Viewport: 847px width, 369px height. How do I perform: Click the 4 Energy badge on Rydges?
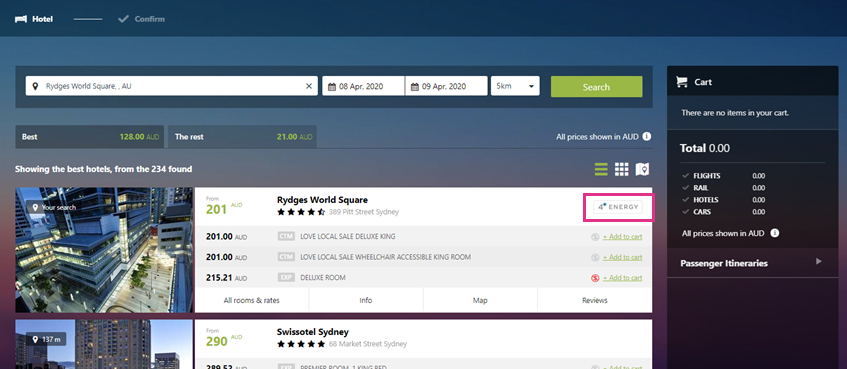pyautogui.click(x=618, y=207)
